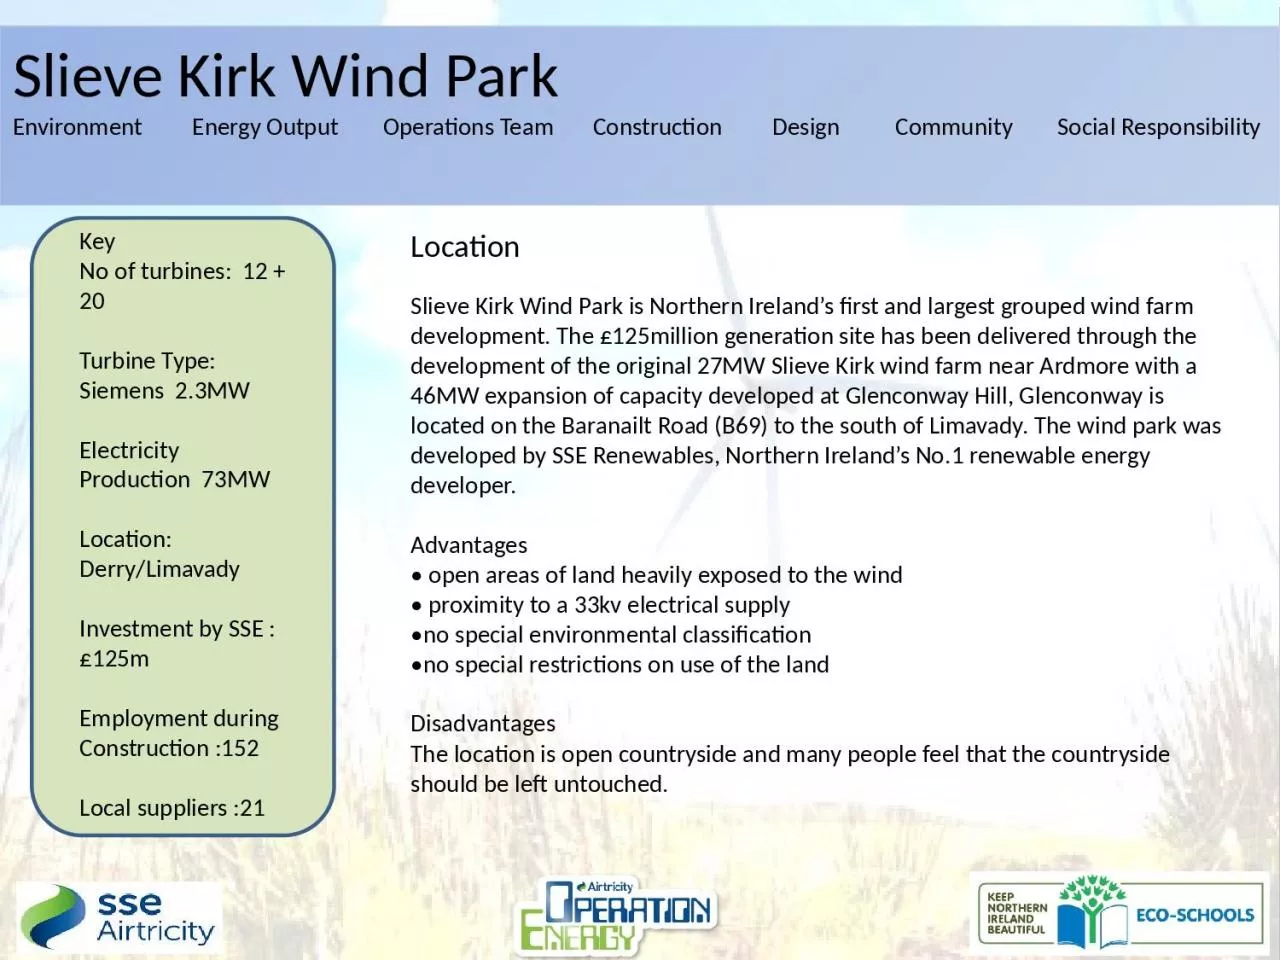Click 'Turbine Type: Siemens 2.3MW' entry
The image size is (1280, 960).
(164, 375)
